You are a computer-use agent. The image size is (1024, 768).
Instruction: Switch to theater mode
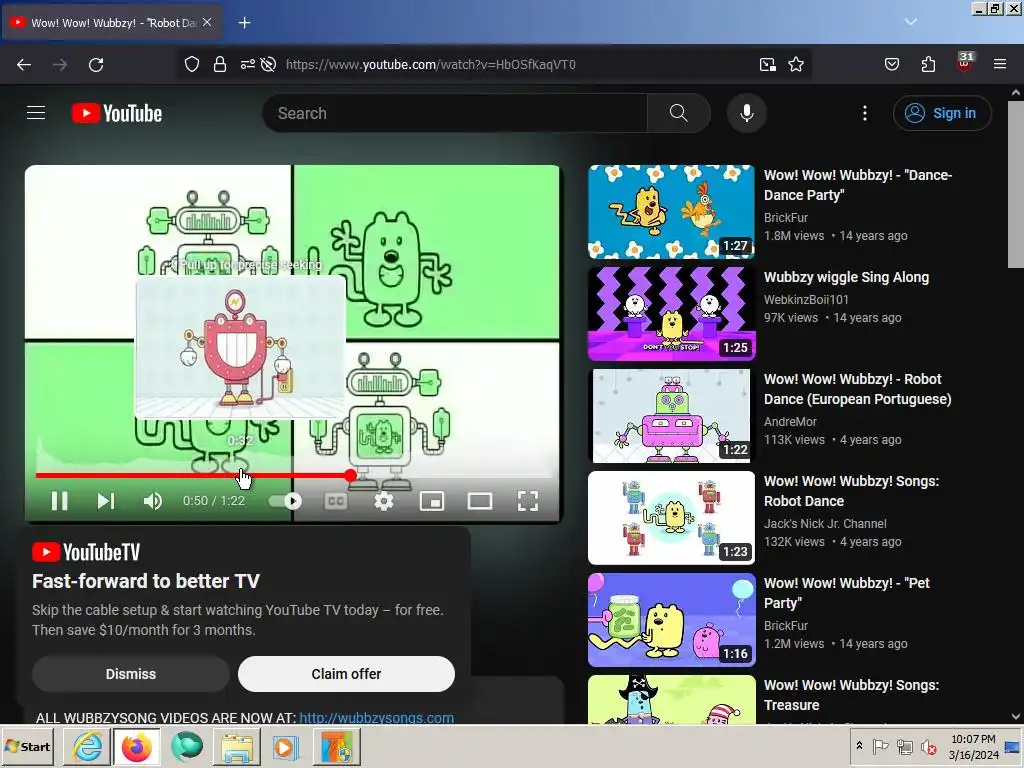click(480, 501)
